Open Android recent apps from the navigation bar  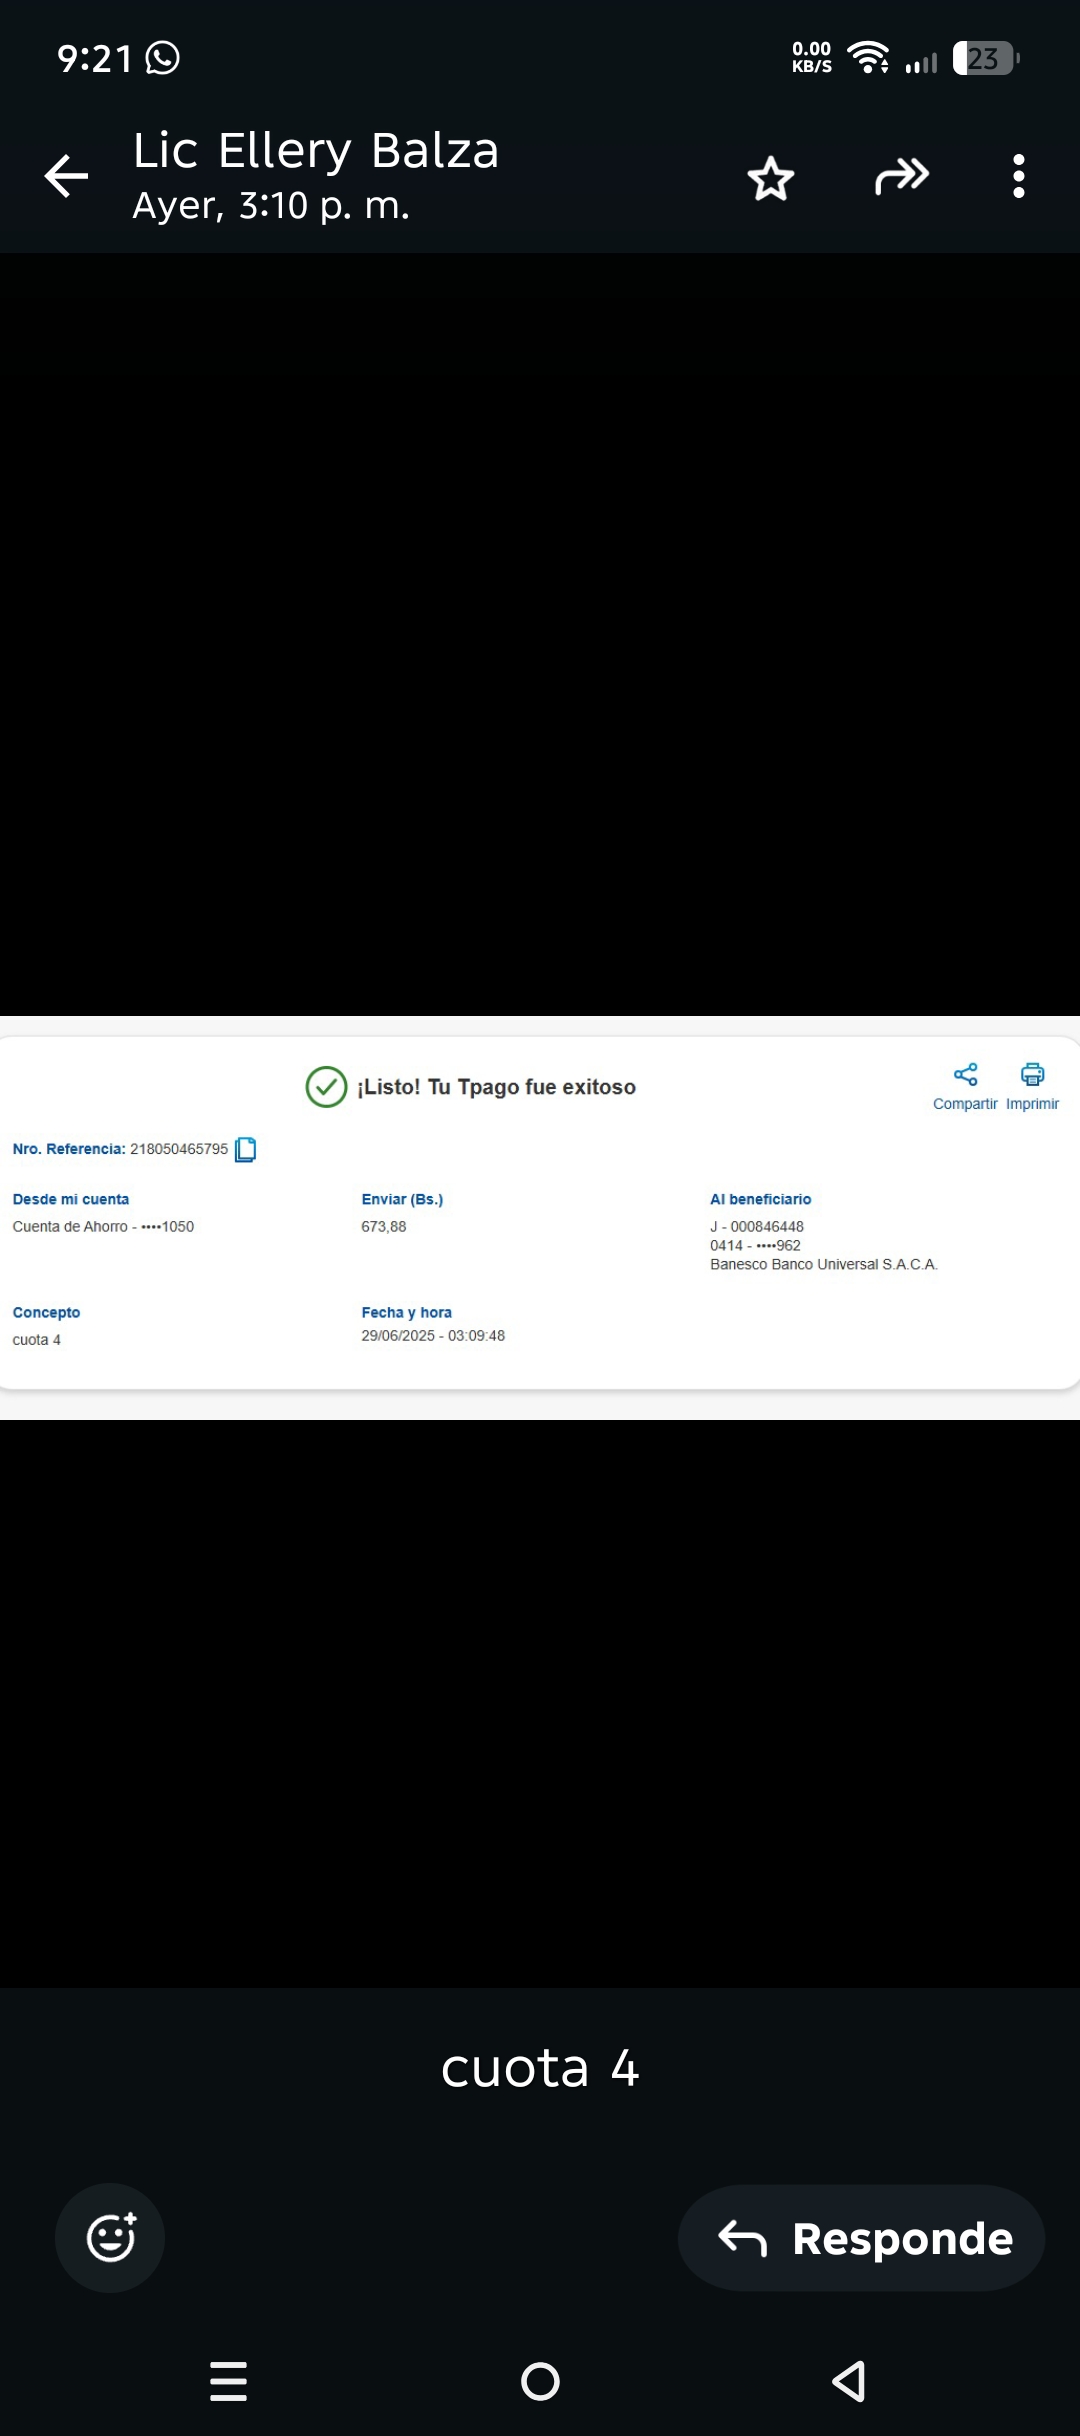[x=228, y=2381]
